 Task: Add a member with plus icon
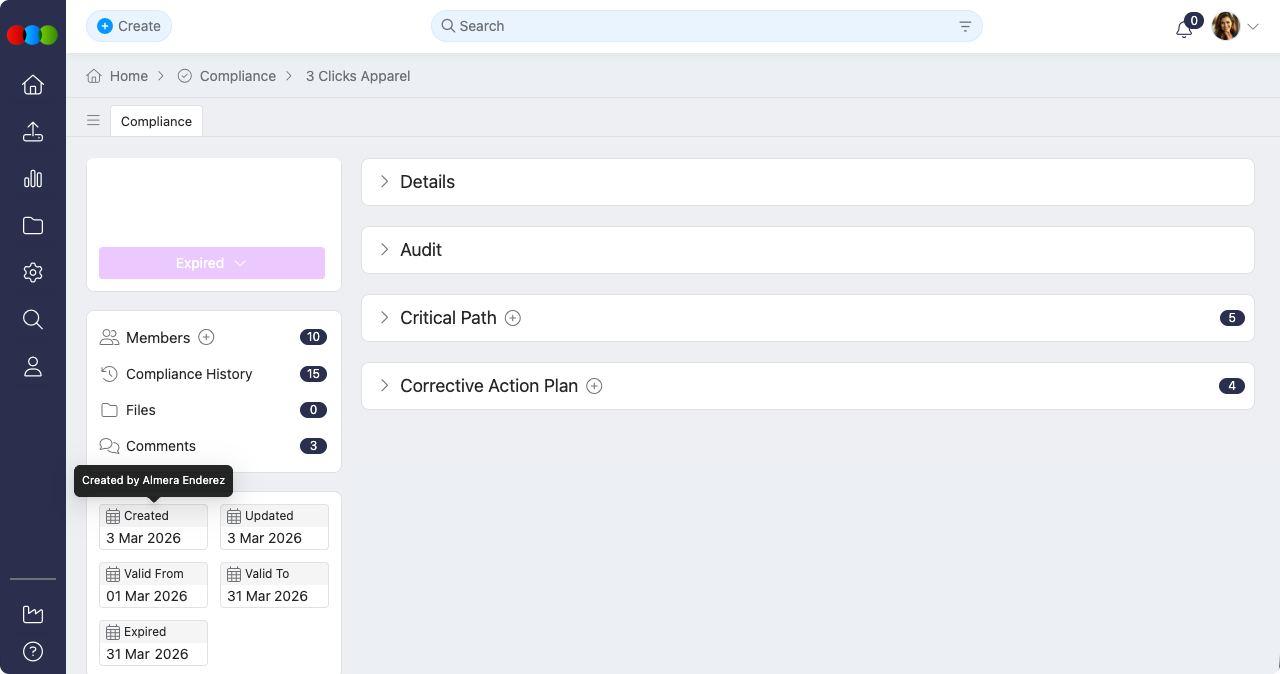[x=207, y=338]
